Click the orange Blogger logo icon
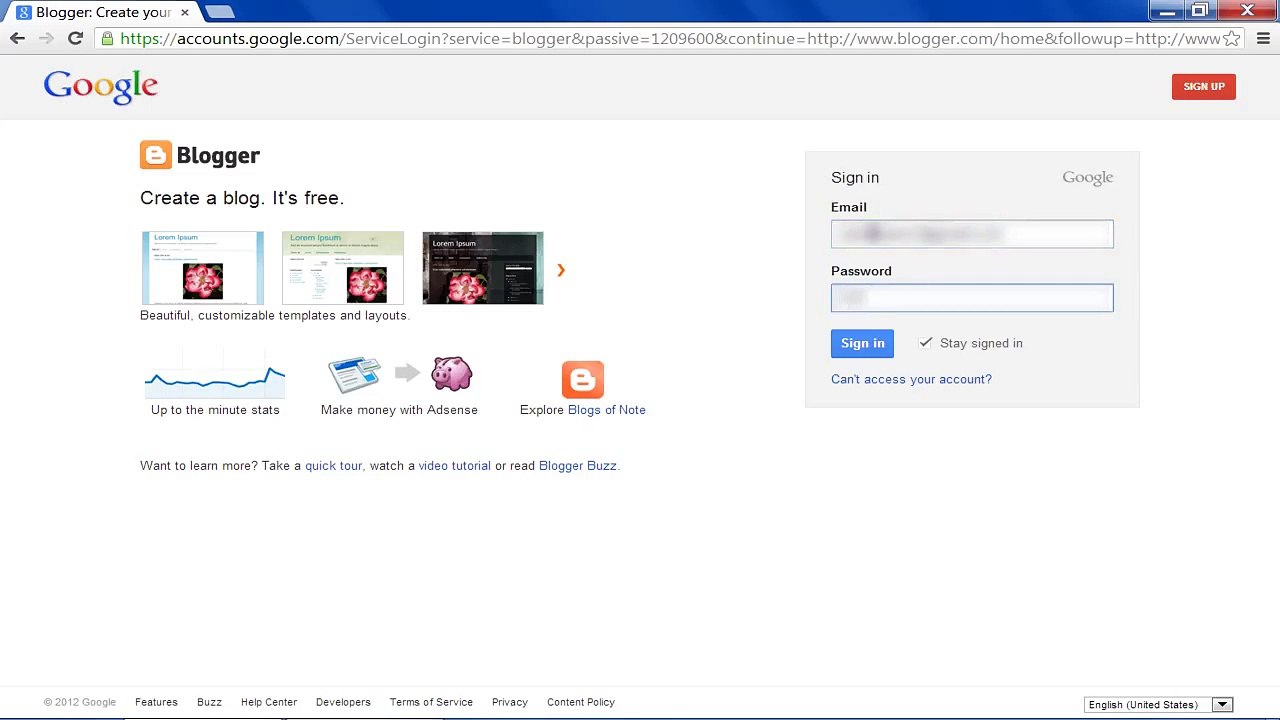This screenshot has width=1280, height=720. coord(155,155)
